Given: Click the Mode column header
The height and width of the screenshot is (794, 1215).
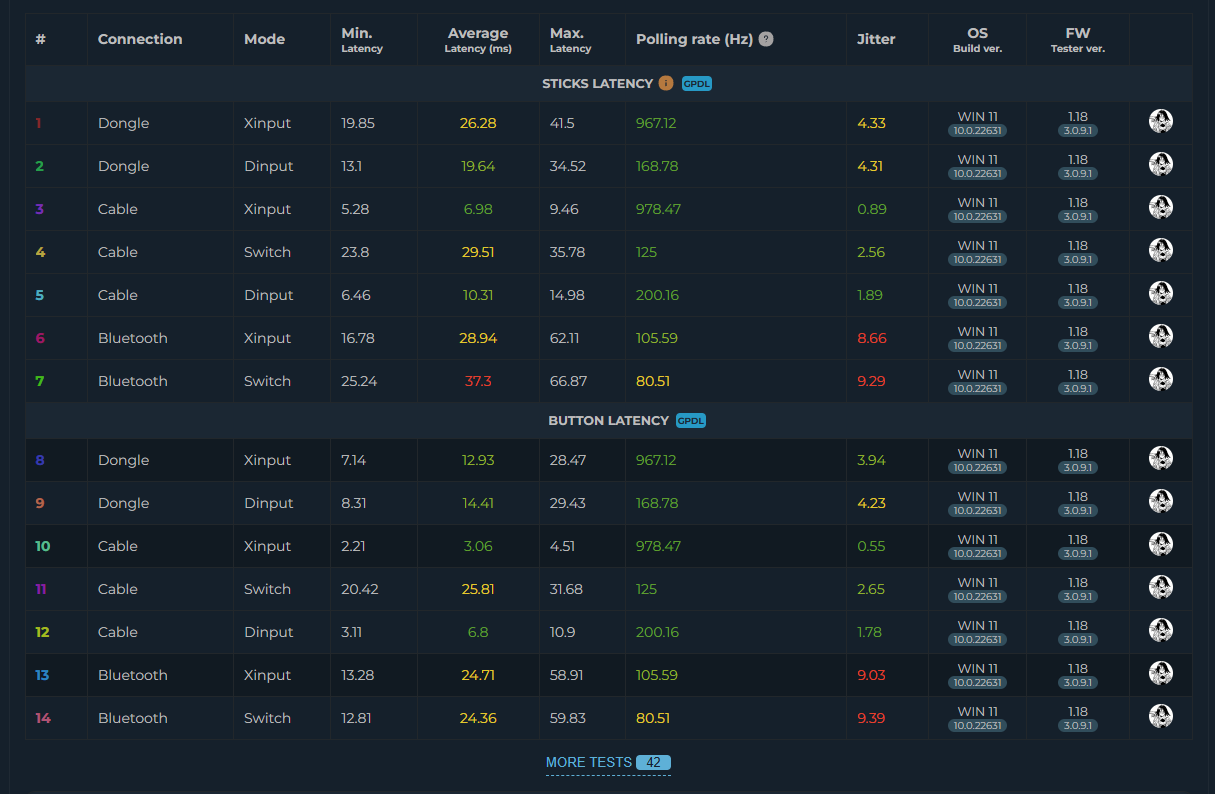Looking at the screenshot, I should tap(264, 39).
